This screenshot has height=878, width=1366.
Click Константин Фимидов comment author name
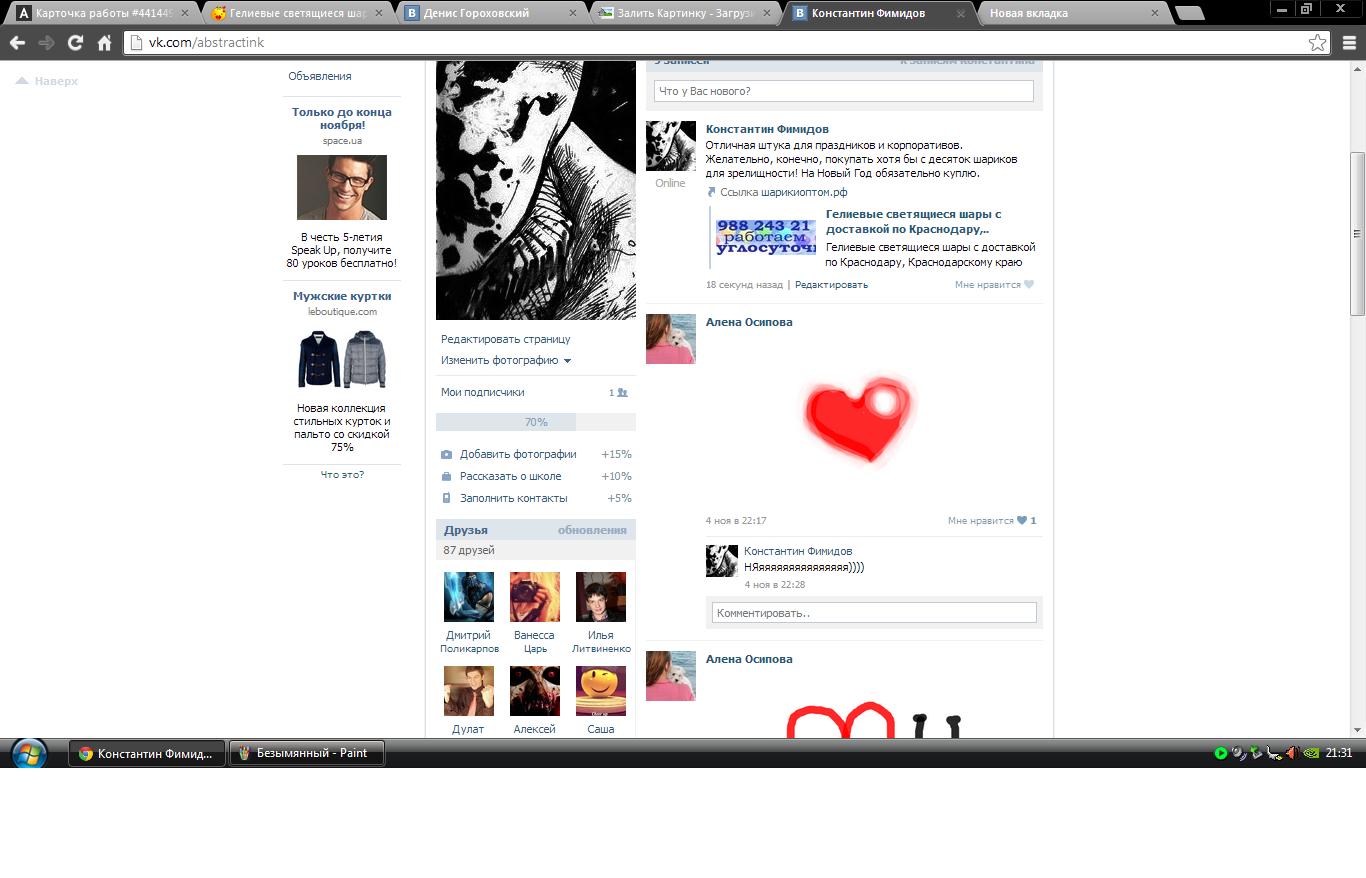[x=798, y=552]
